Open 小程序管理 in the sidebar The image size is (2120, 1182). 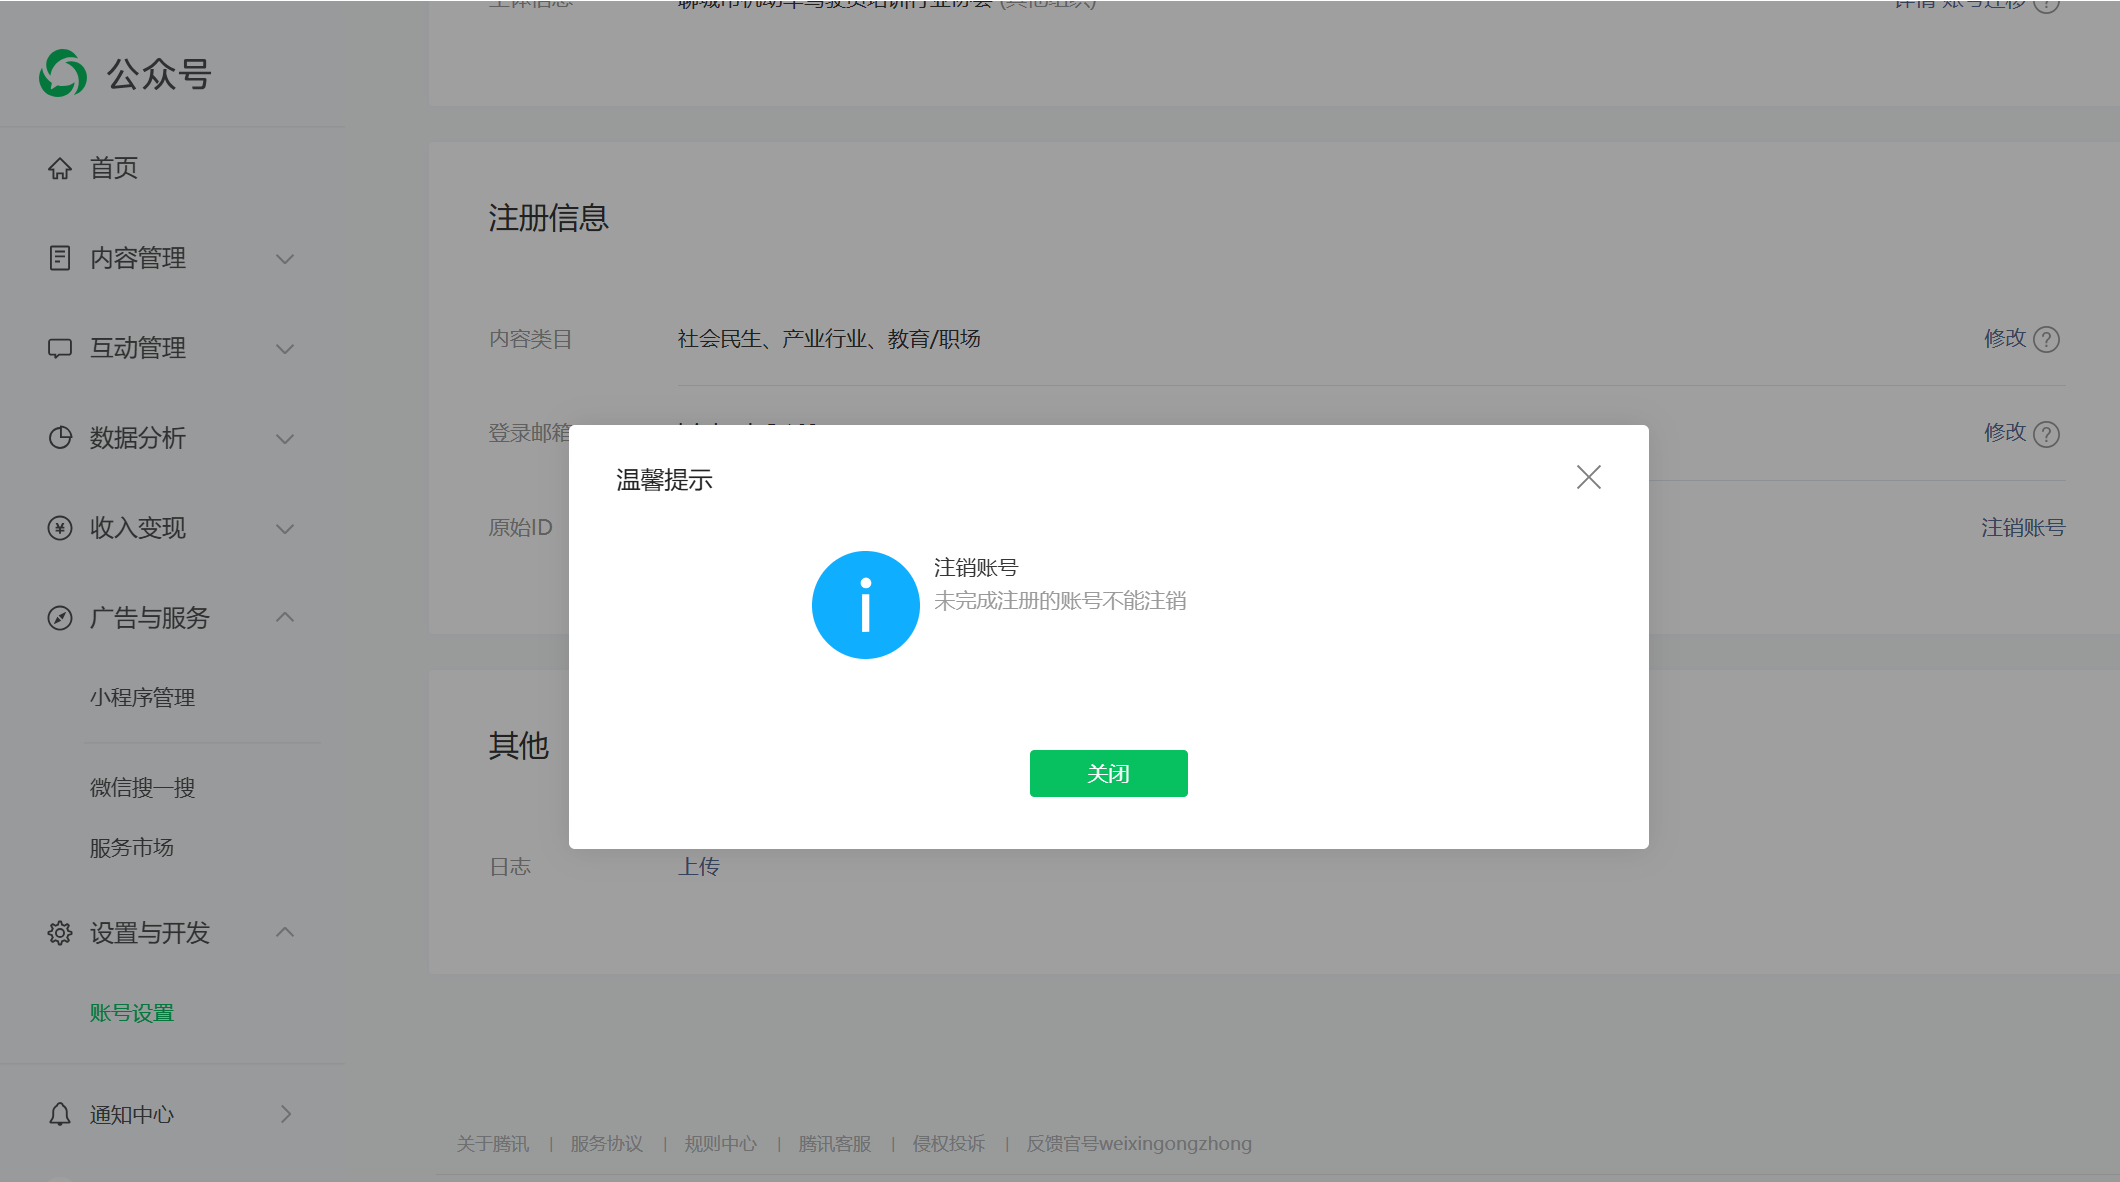(x=142, y=698)
